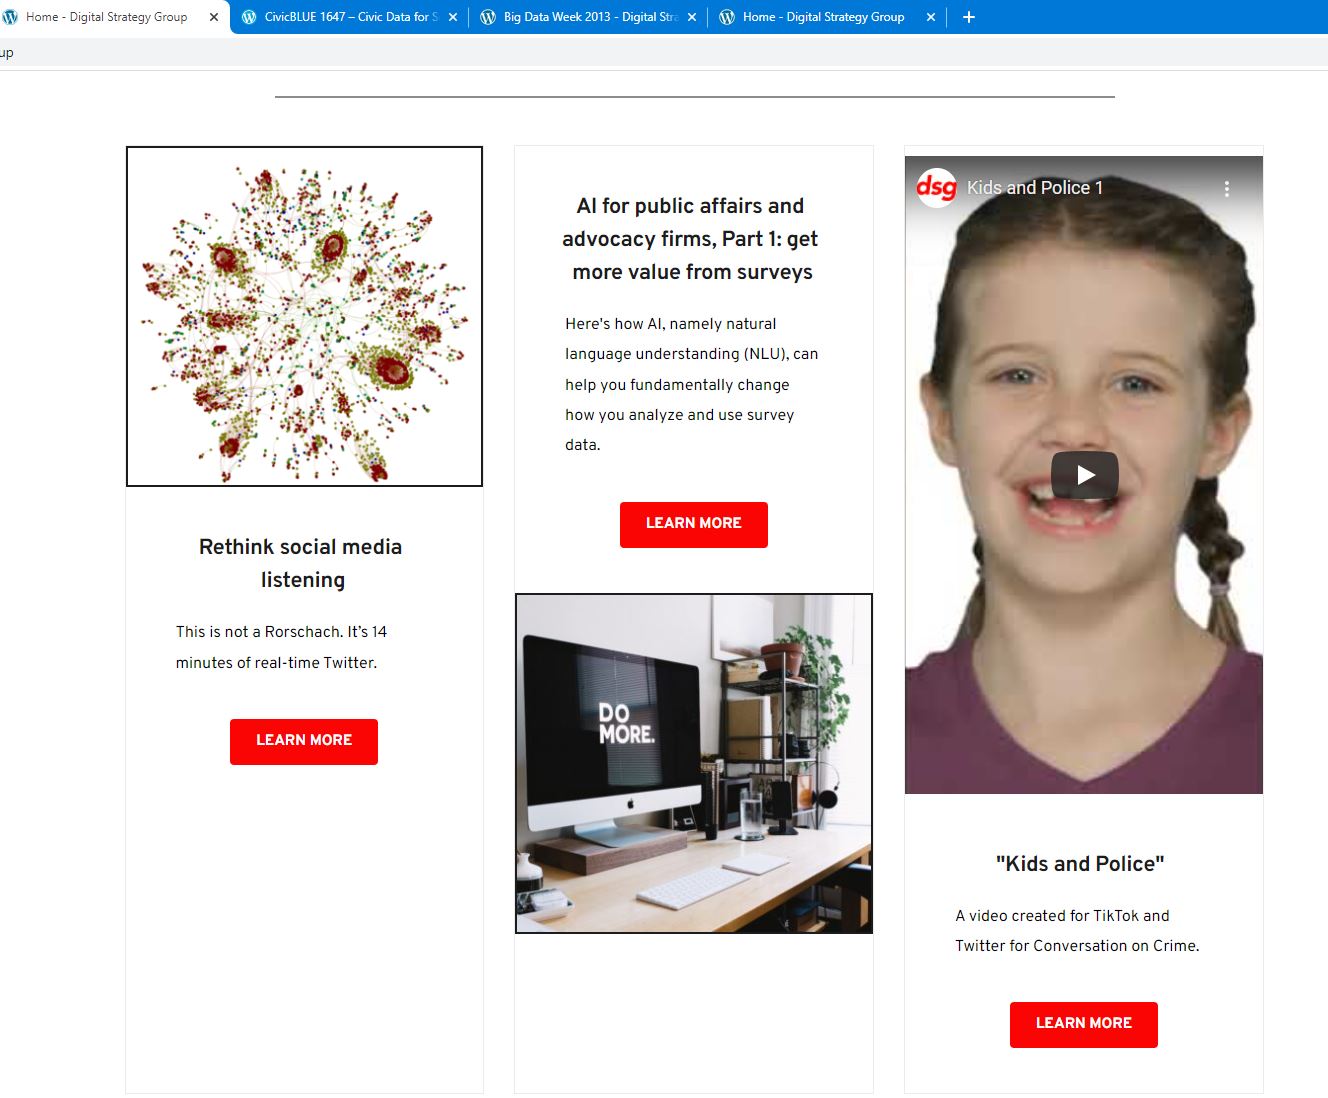
Task: Open the Twitter network graph image
Action: click(x=304, y=316)
